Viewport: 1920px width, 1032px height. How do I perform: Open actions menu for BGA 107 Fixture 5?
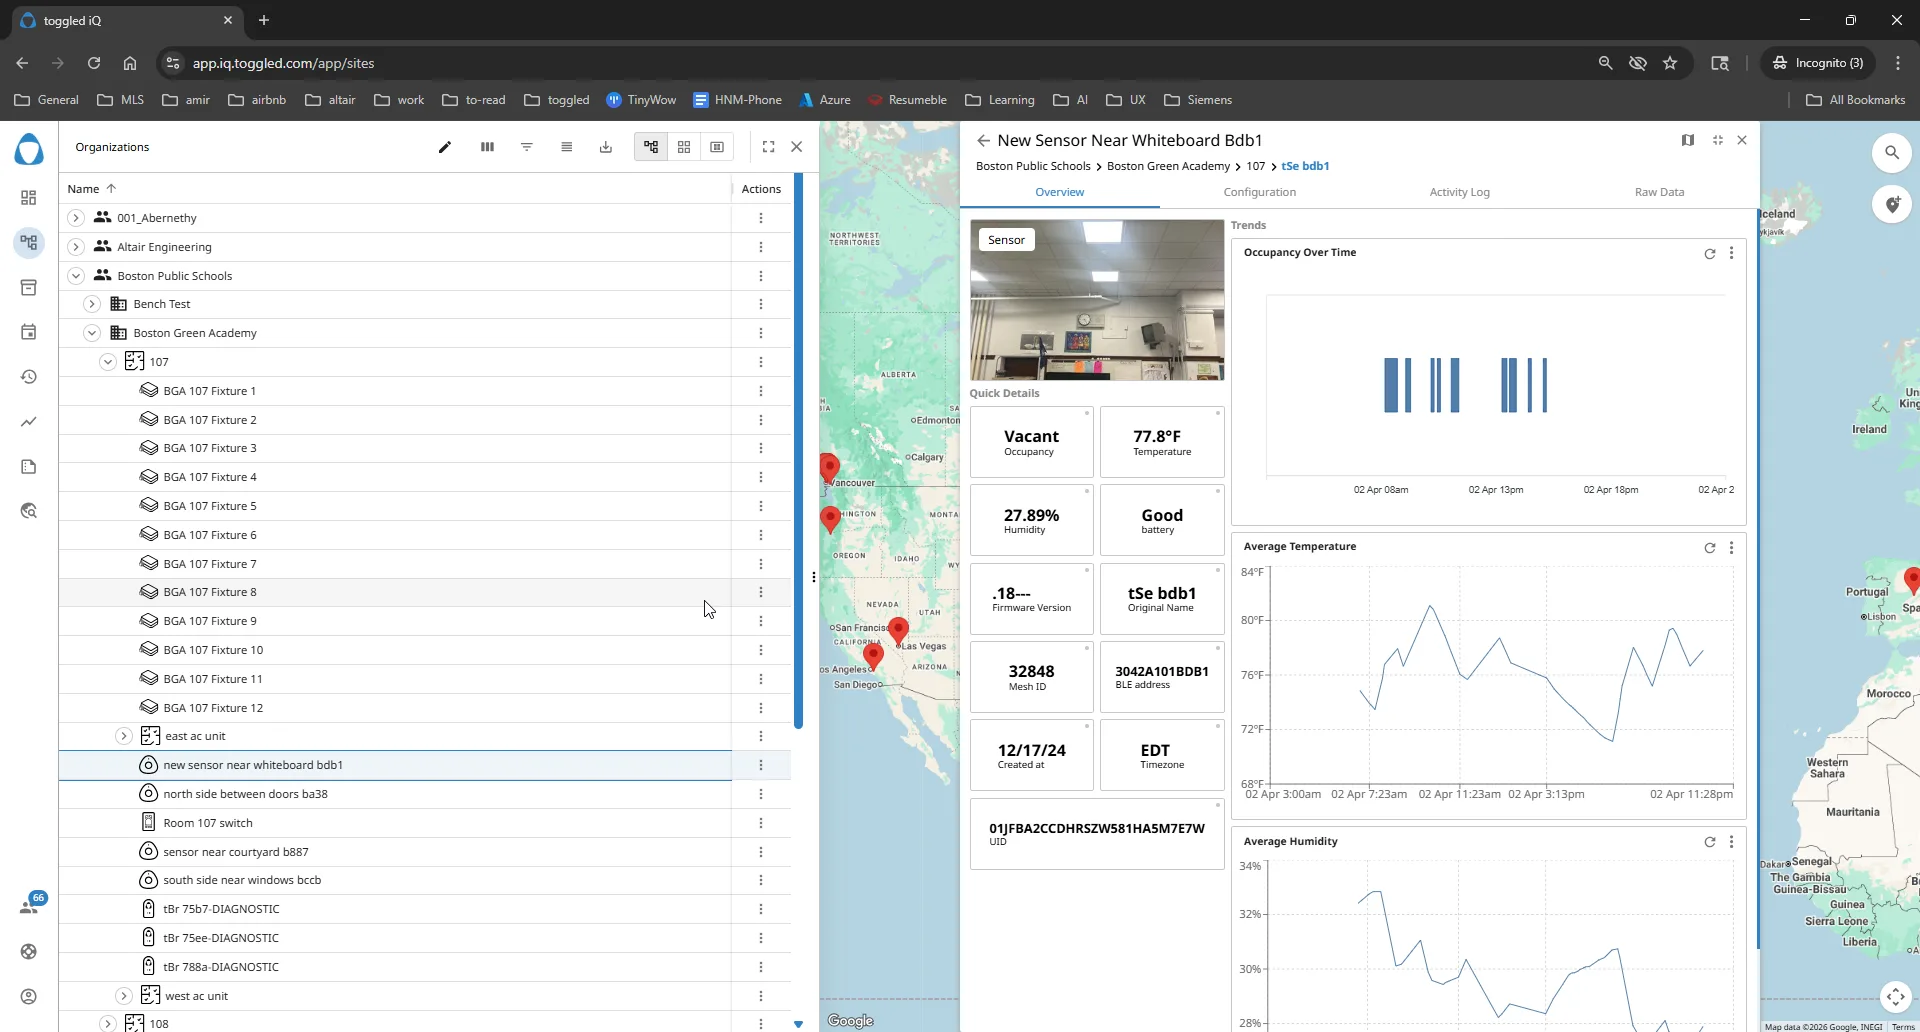pyautogui.click(x=761, y=506)
